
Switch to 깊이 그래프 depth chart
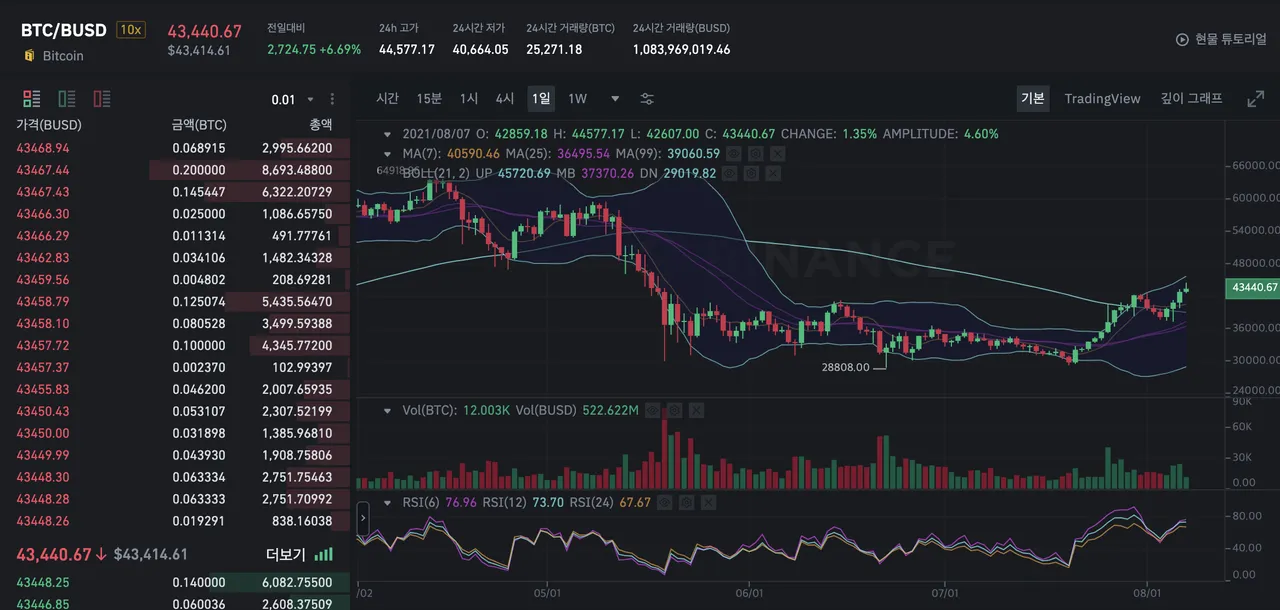point(1191,99)
